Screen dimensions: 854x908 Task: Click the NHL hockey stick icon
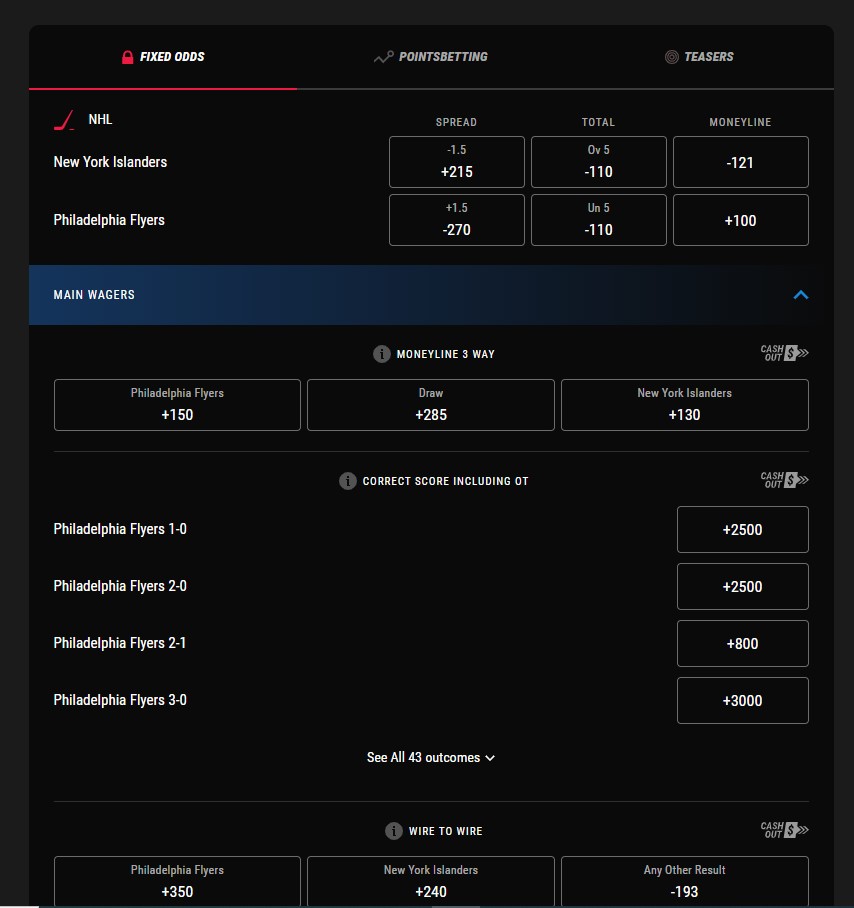(64, 120)
